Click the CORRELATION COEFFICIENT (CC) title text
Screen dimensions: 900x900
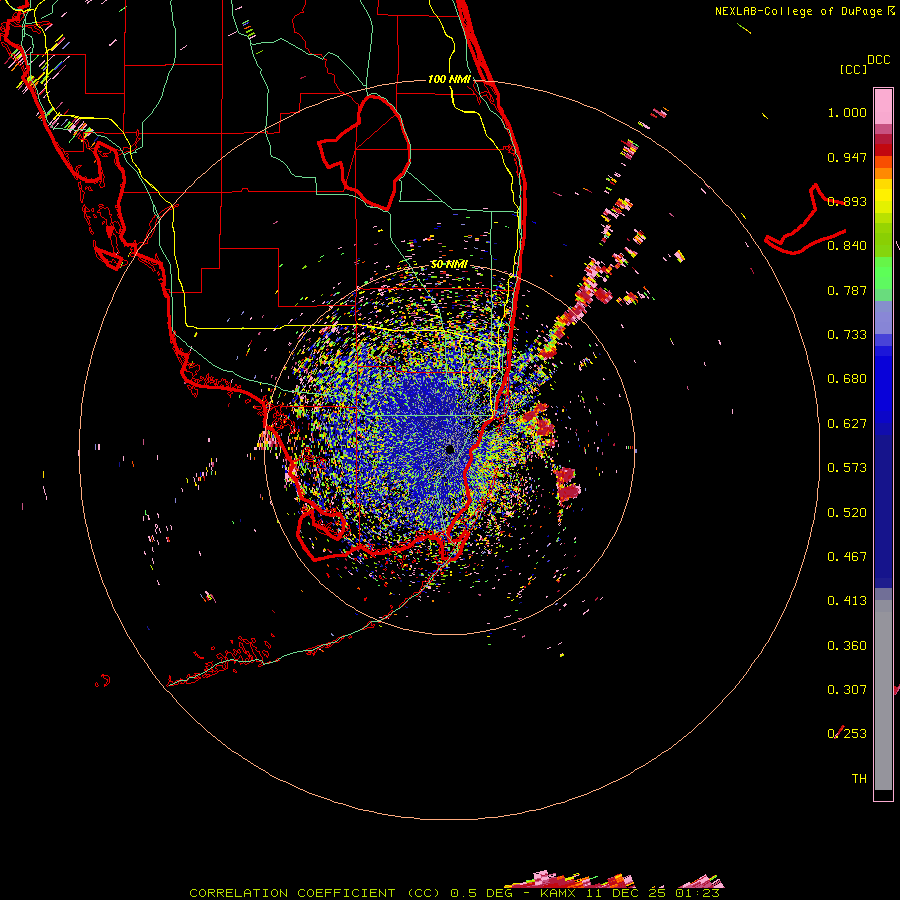point(316,893)
